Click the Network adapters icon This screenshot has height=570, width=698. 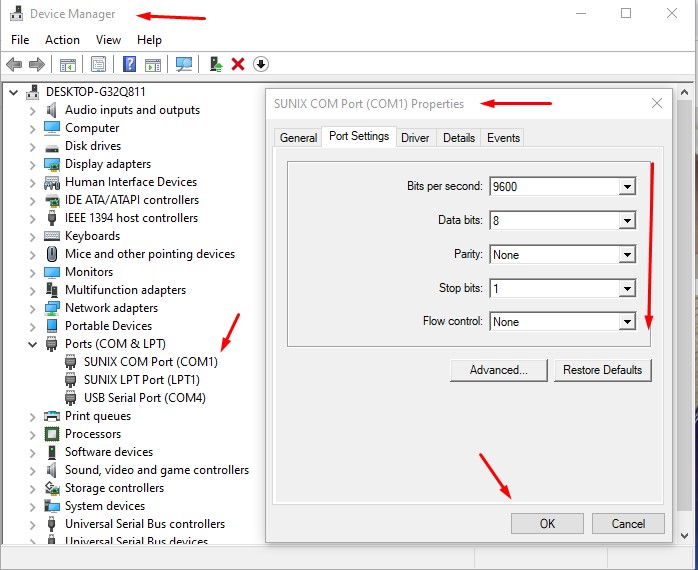52,308
